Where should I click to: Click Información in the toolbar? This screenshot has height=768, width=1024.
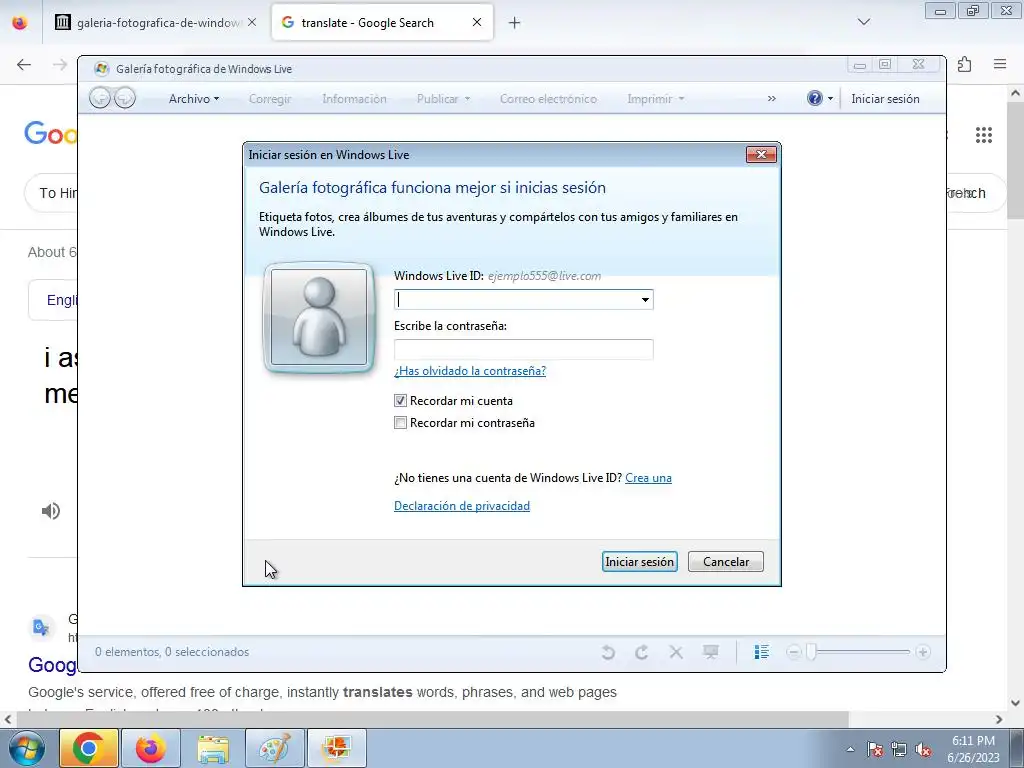354,99
